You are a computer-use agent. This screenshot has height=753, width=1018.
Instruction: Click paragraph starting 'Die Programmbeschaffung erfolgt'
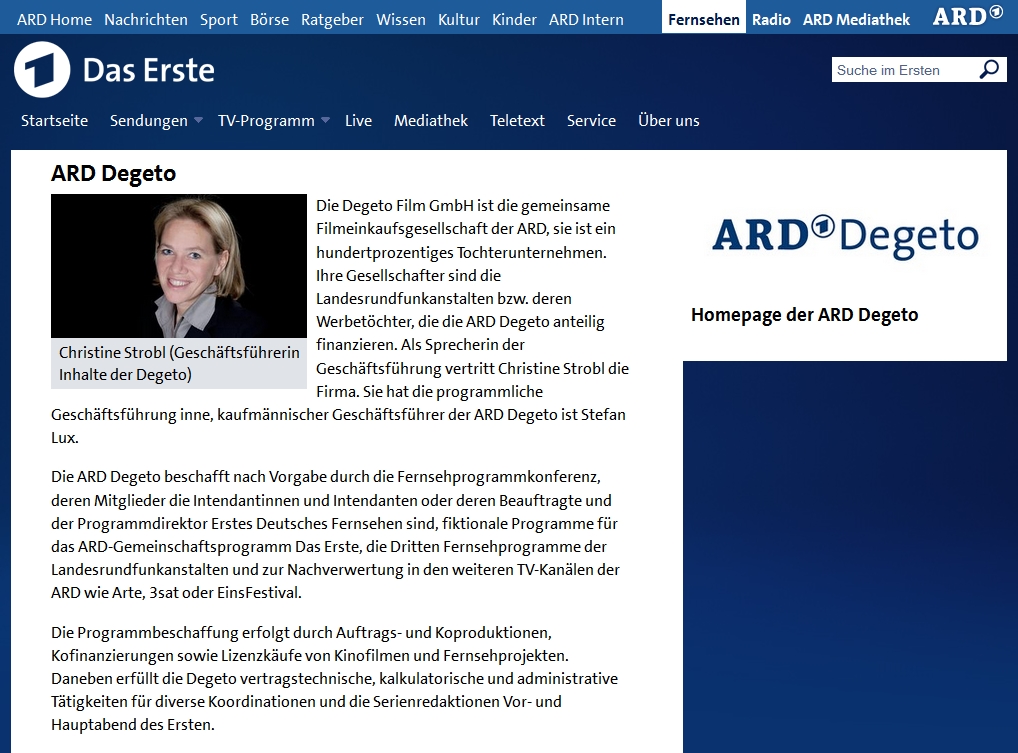(x=335, y=678)
